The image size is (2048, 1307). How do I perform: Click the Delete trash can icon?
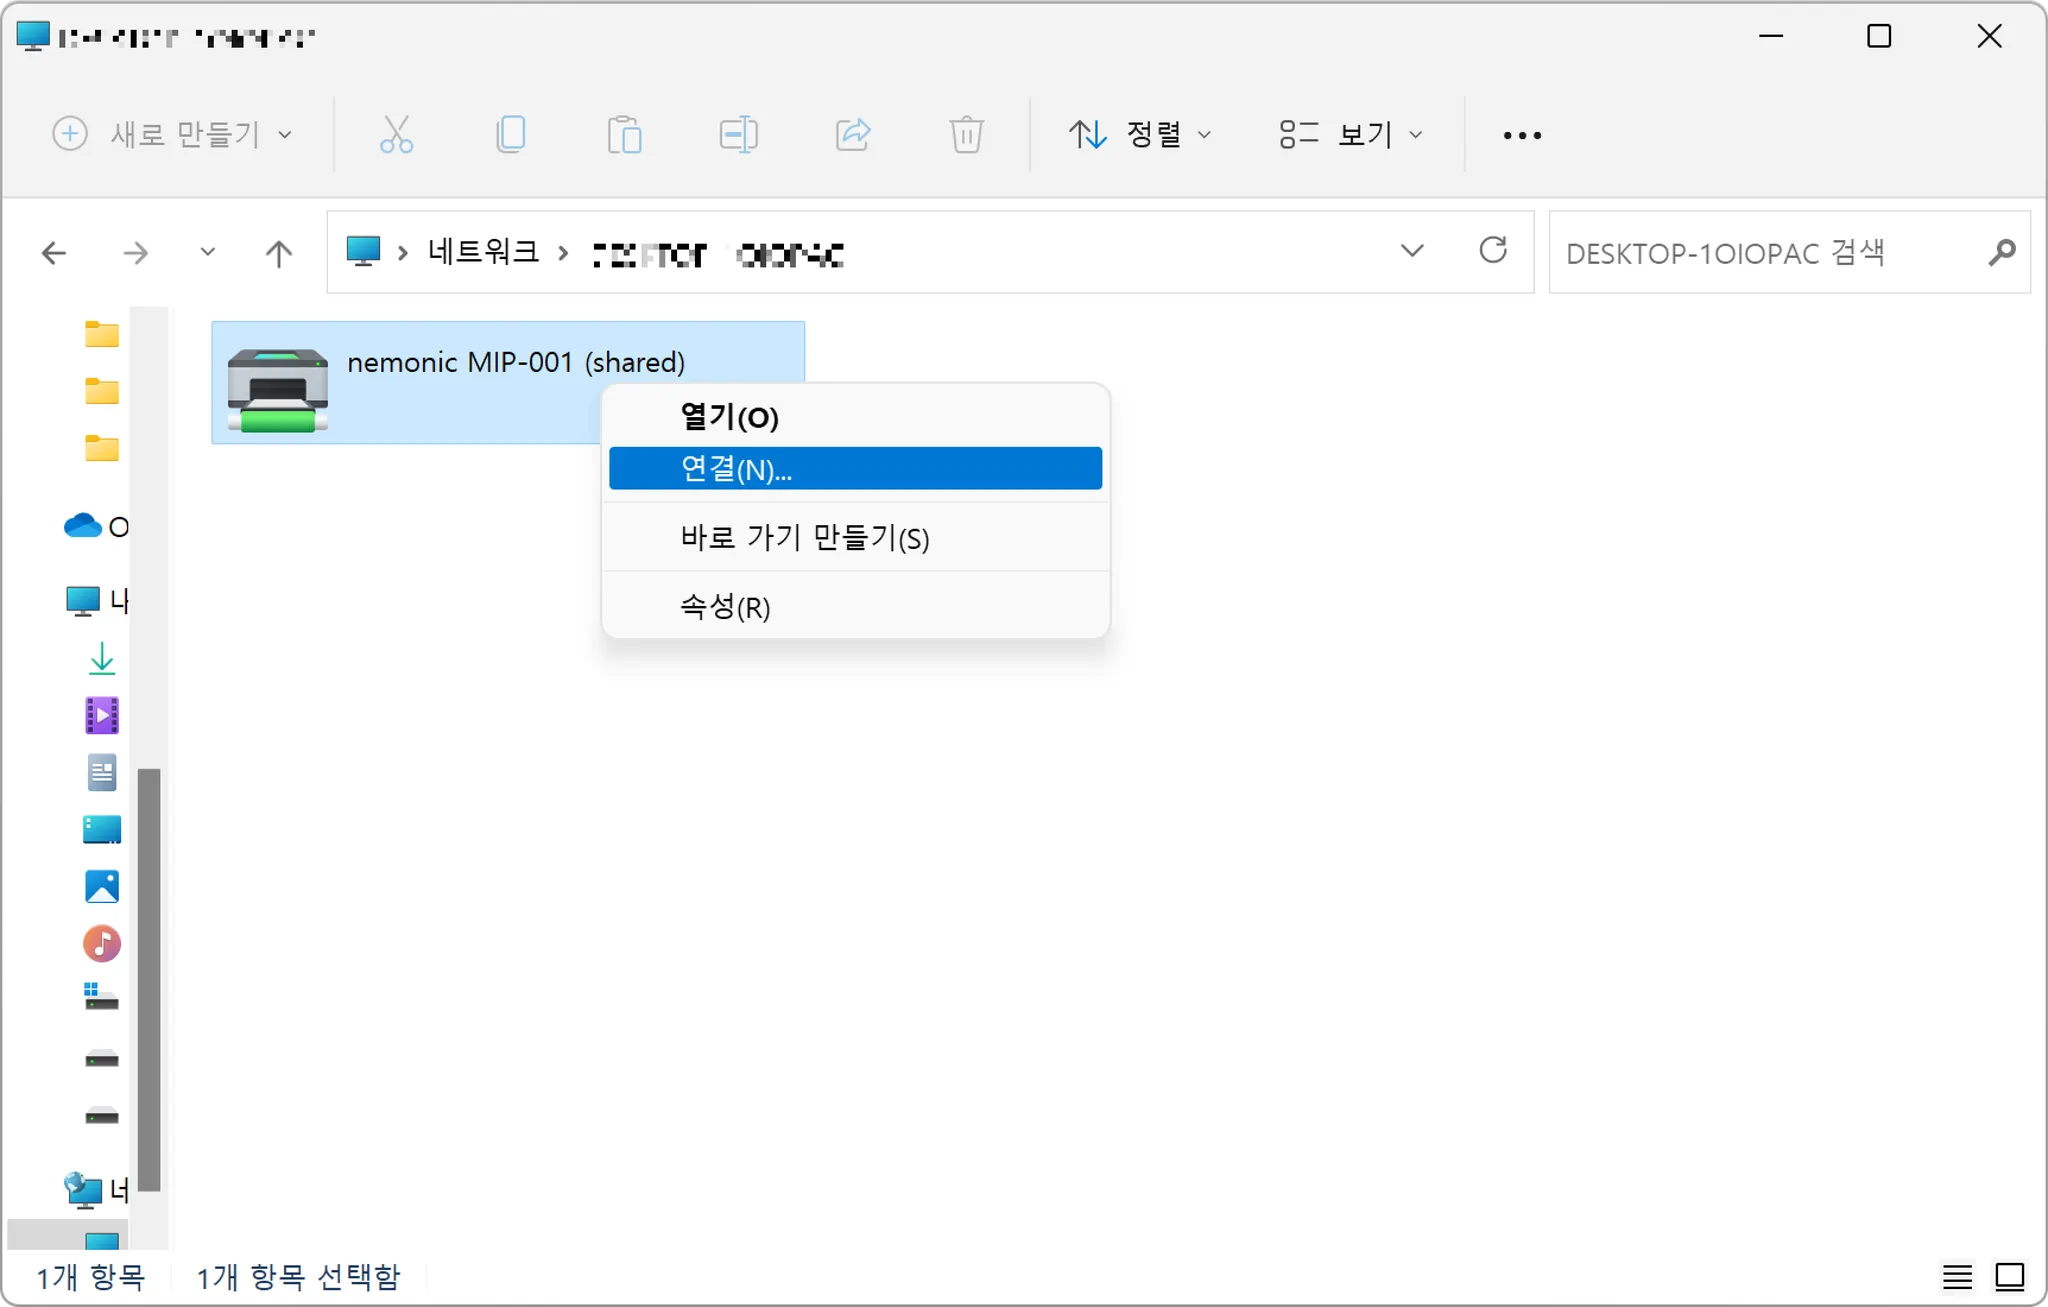pyautogui.click(x=966, y=134)
